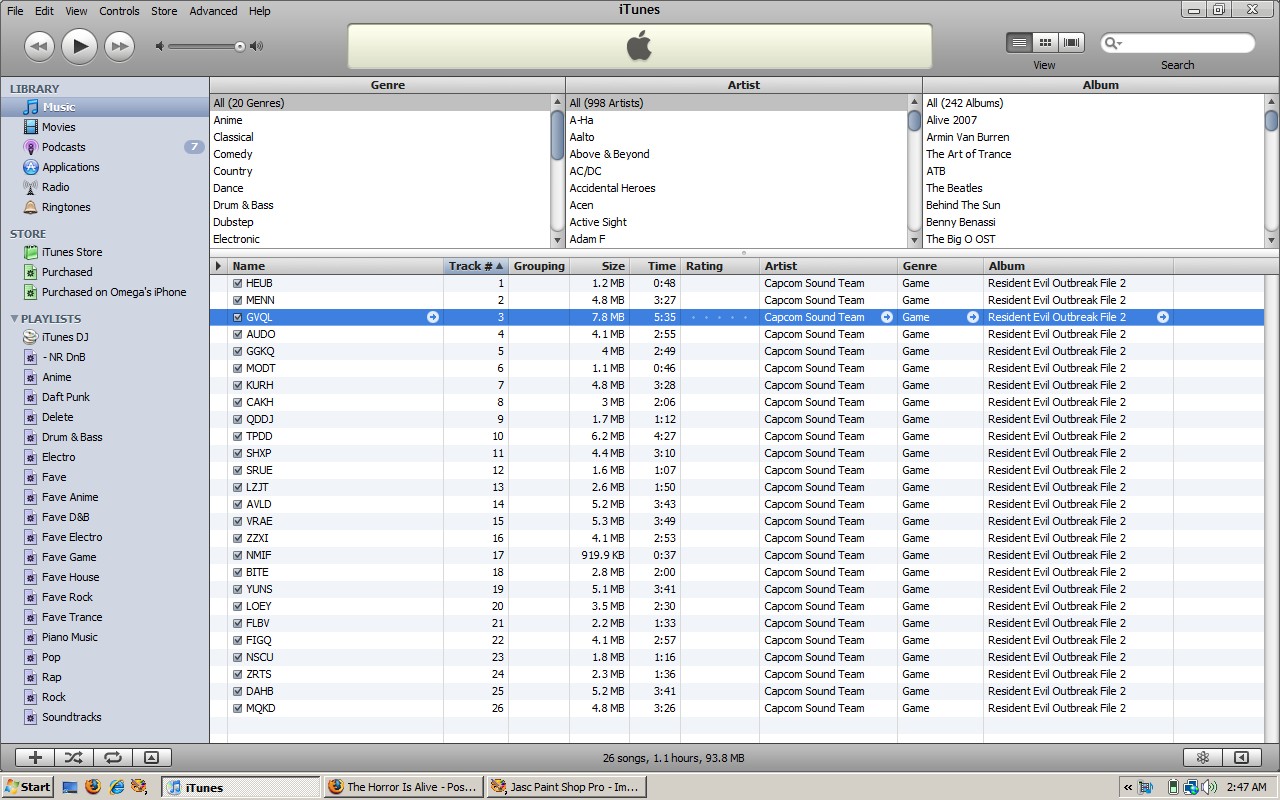1280x800 pixels.
Task: Switch to grid album view
Action: 1045,42
